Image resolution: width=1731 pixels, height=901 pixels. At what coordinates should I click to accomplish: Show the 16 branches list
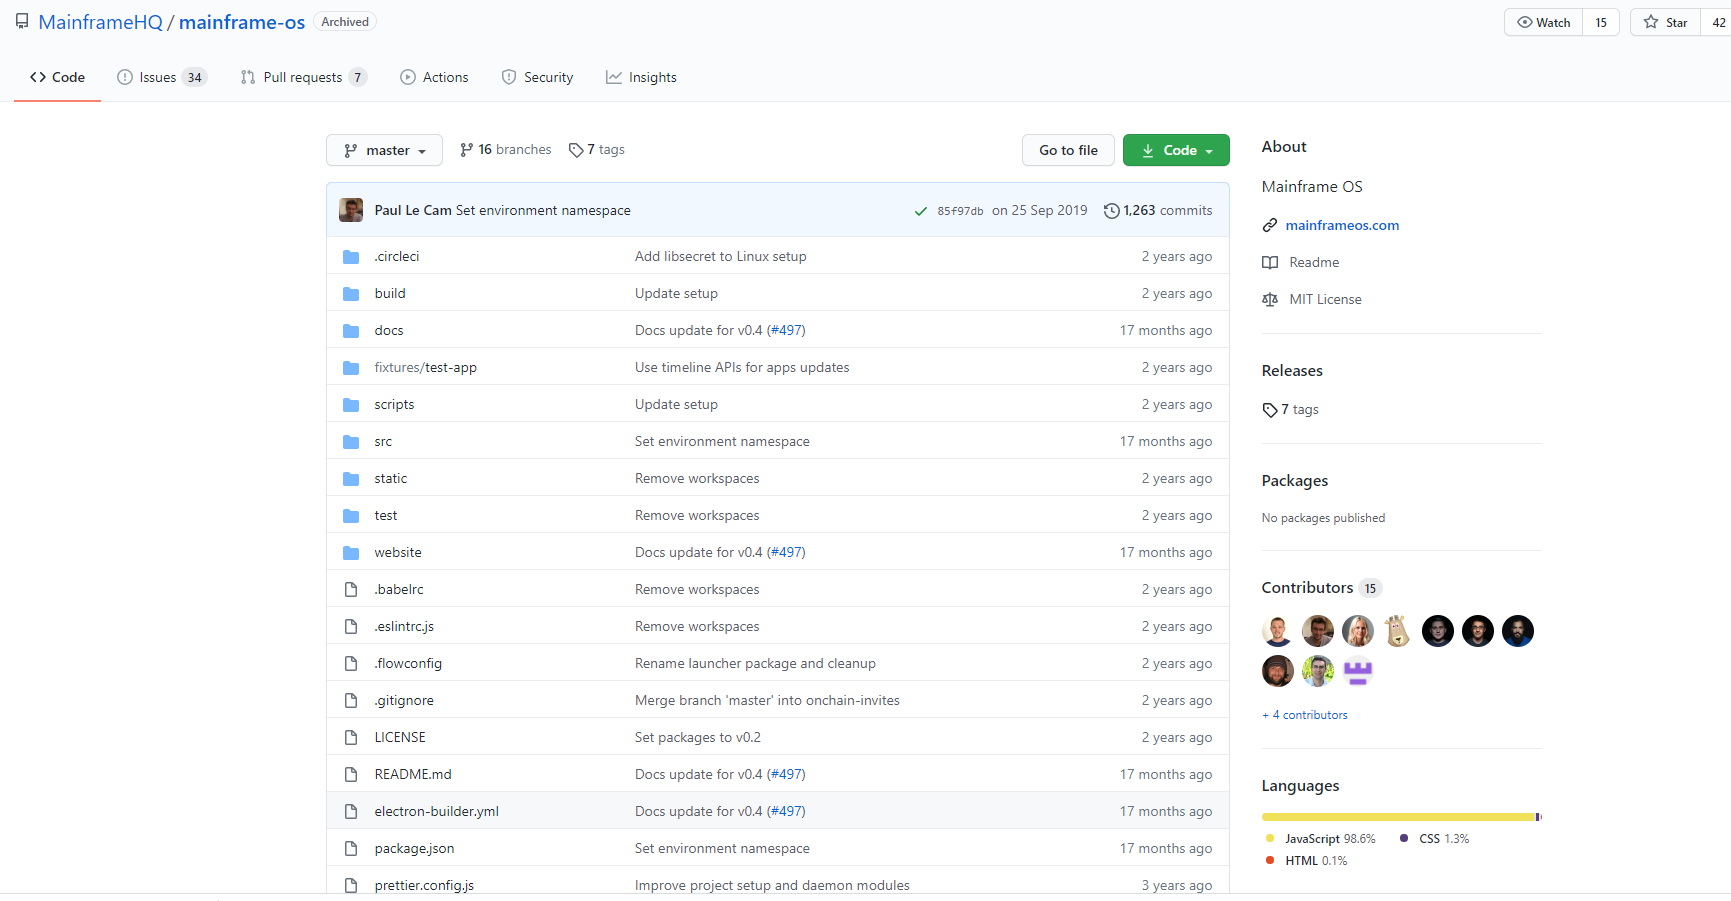coord(506,150)
